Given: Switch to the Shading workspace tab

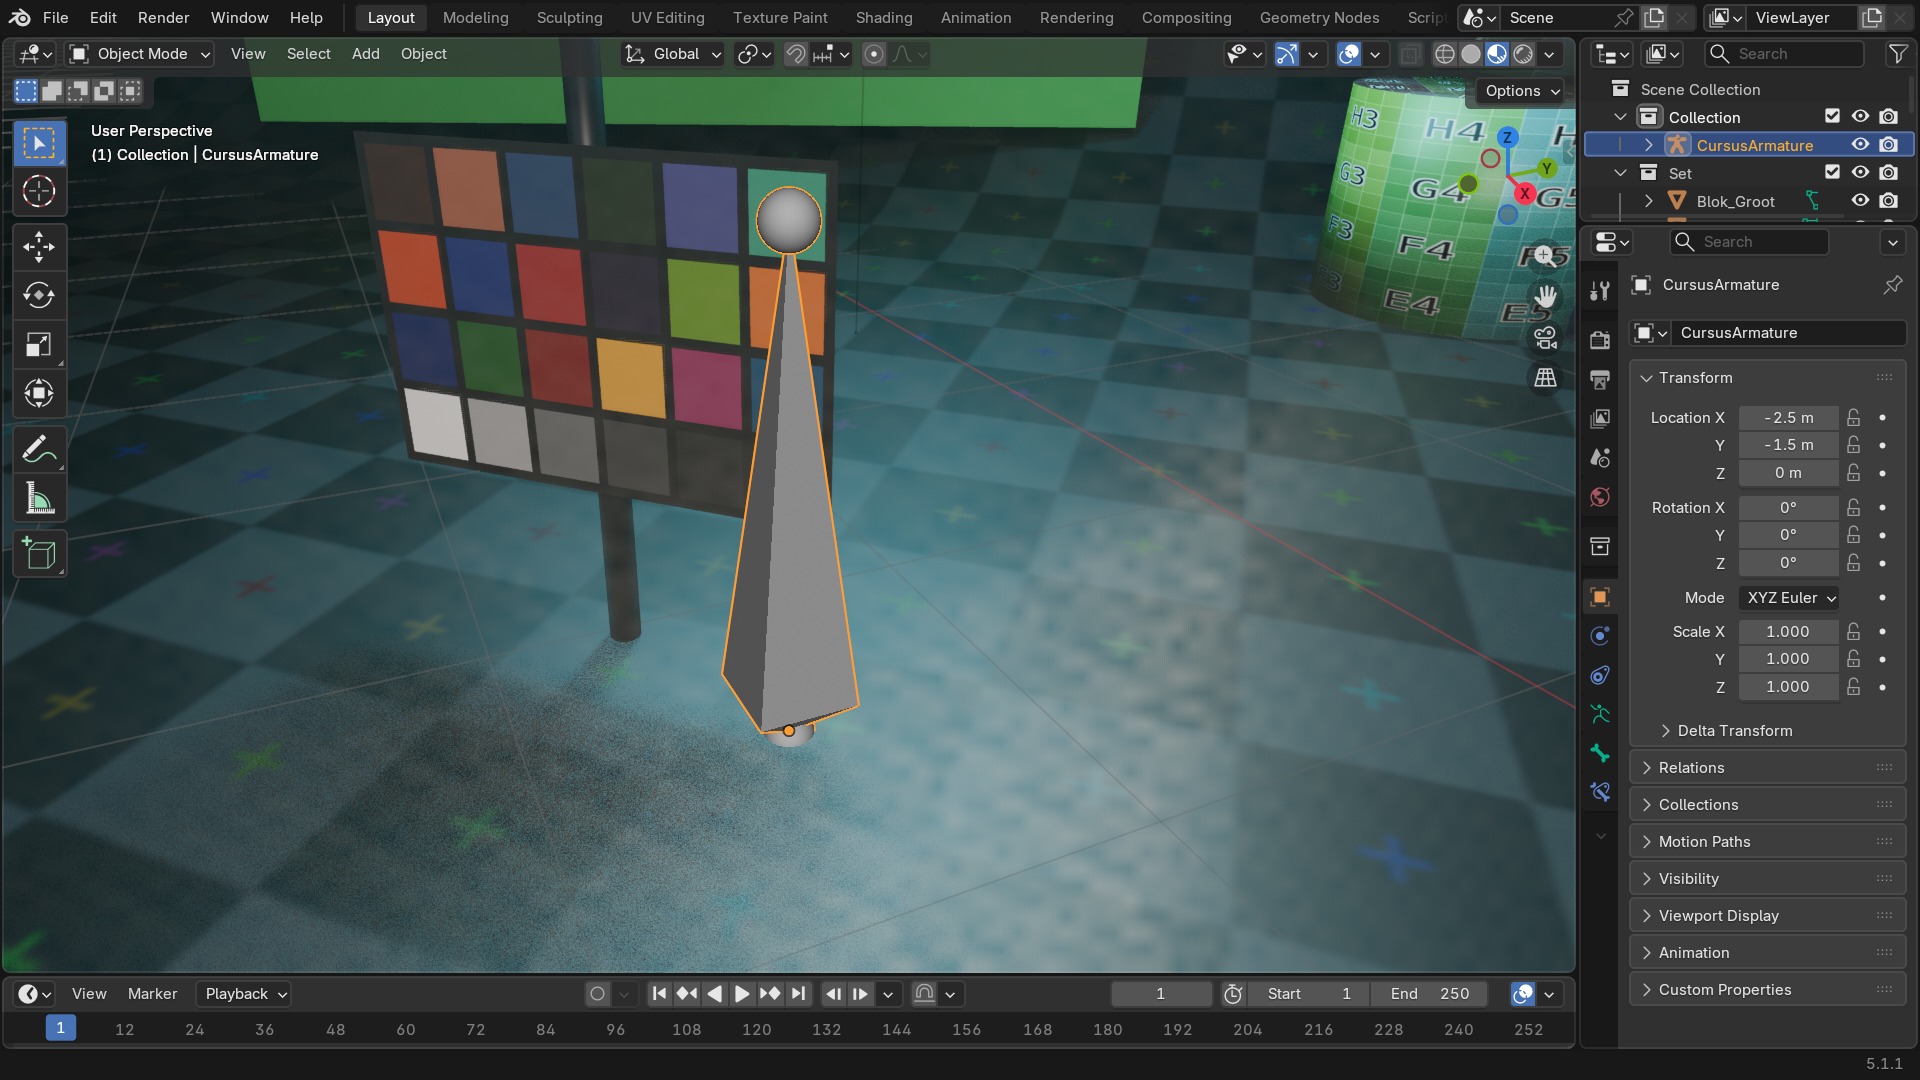Looking at the screenshot, I should [883, 18].
